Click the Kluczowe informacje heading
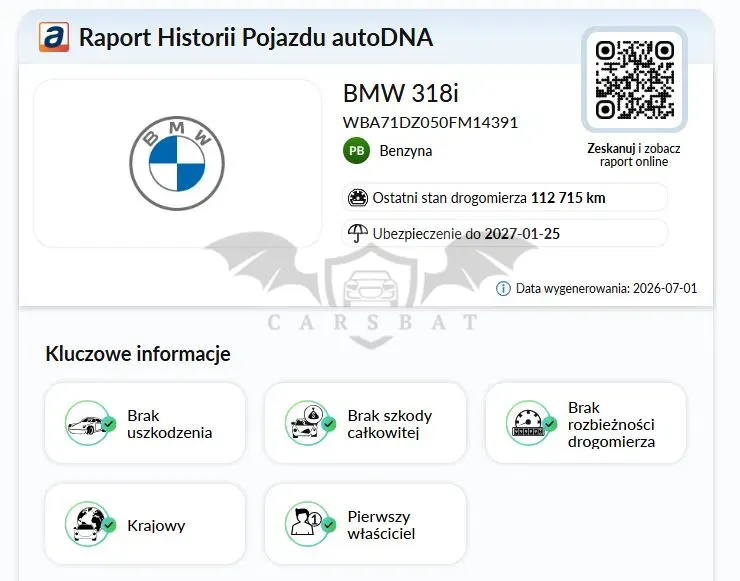The image size is (740, 581). (138, 354)
